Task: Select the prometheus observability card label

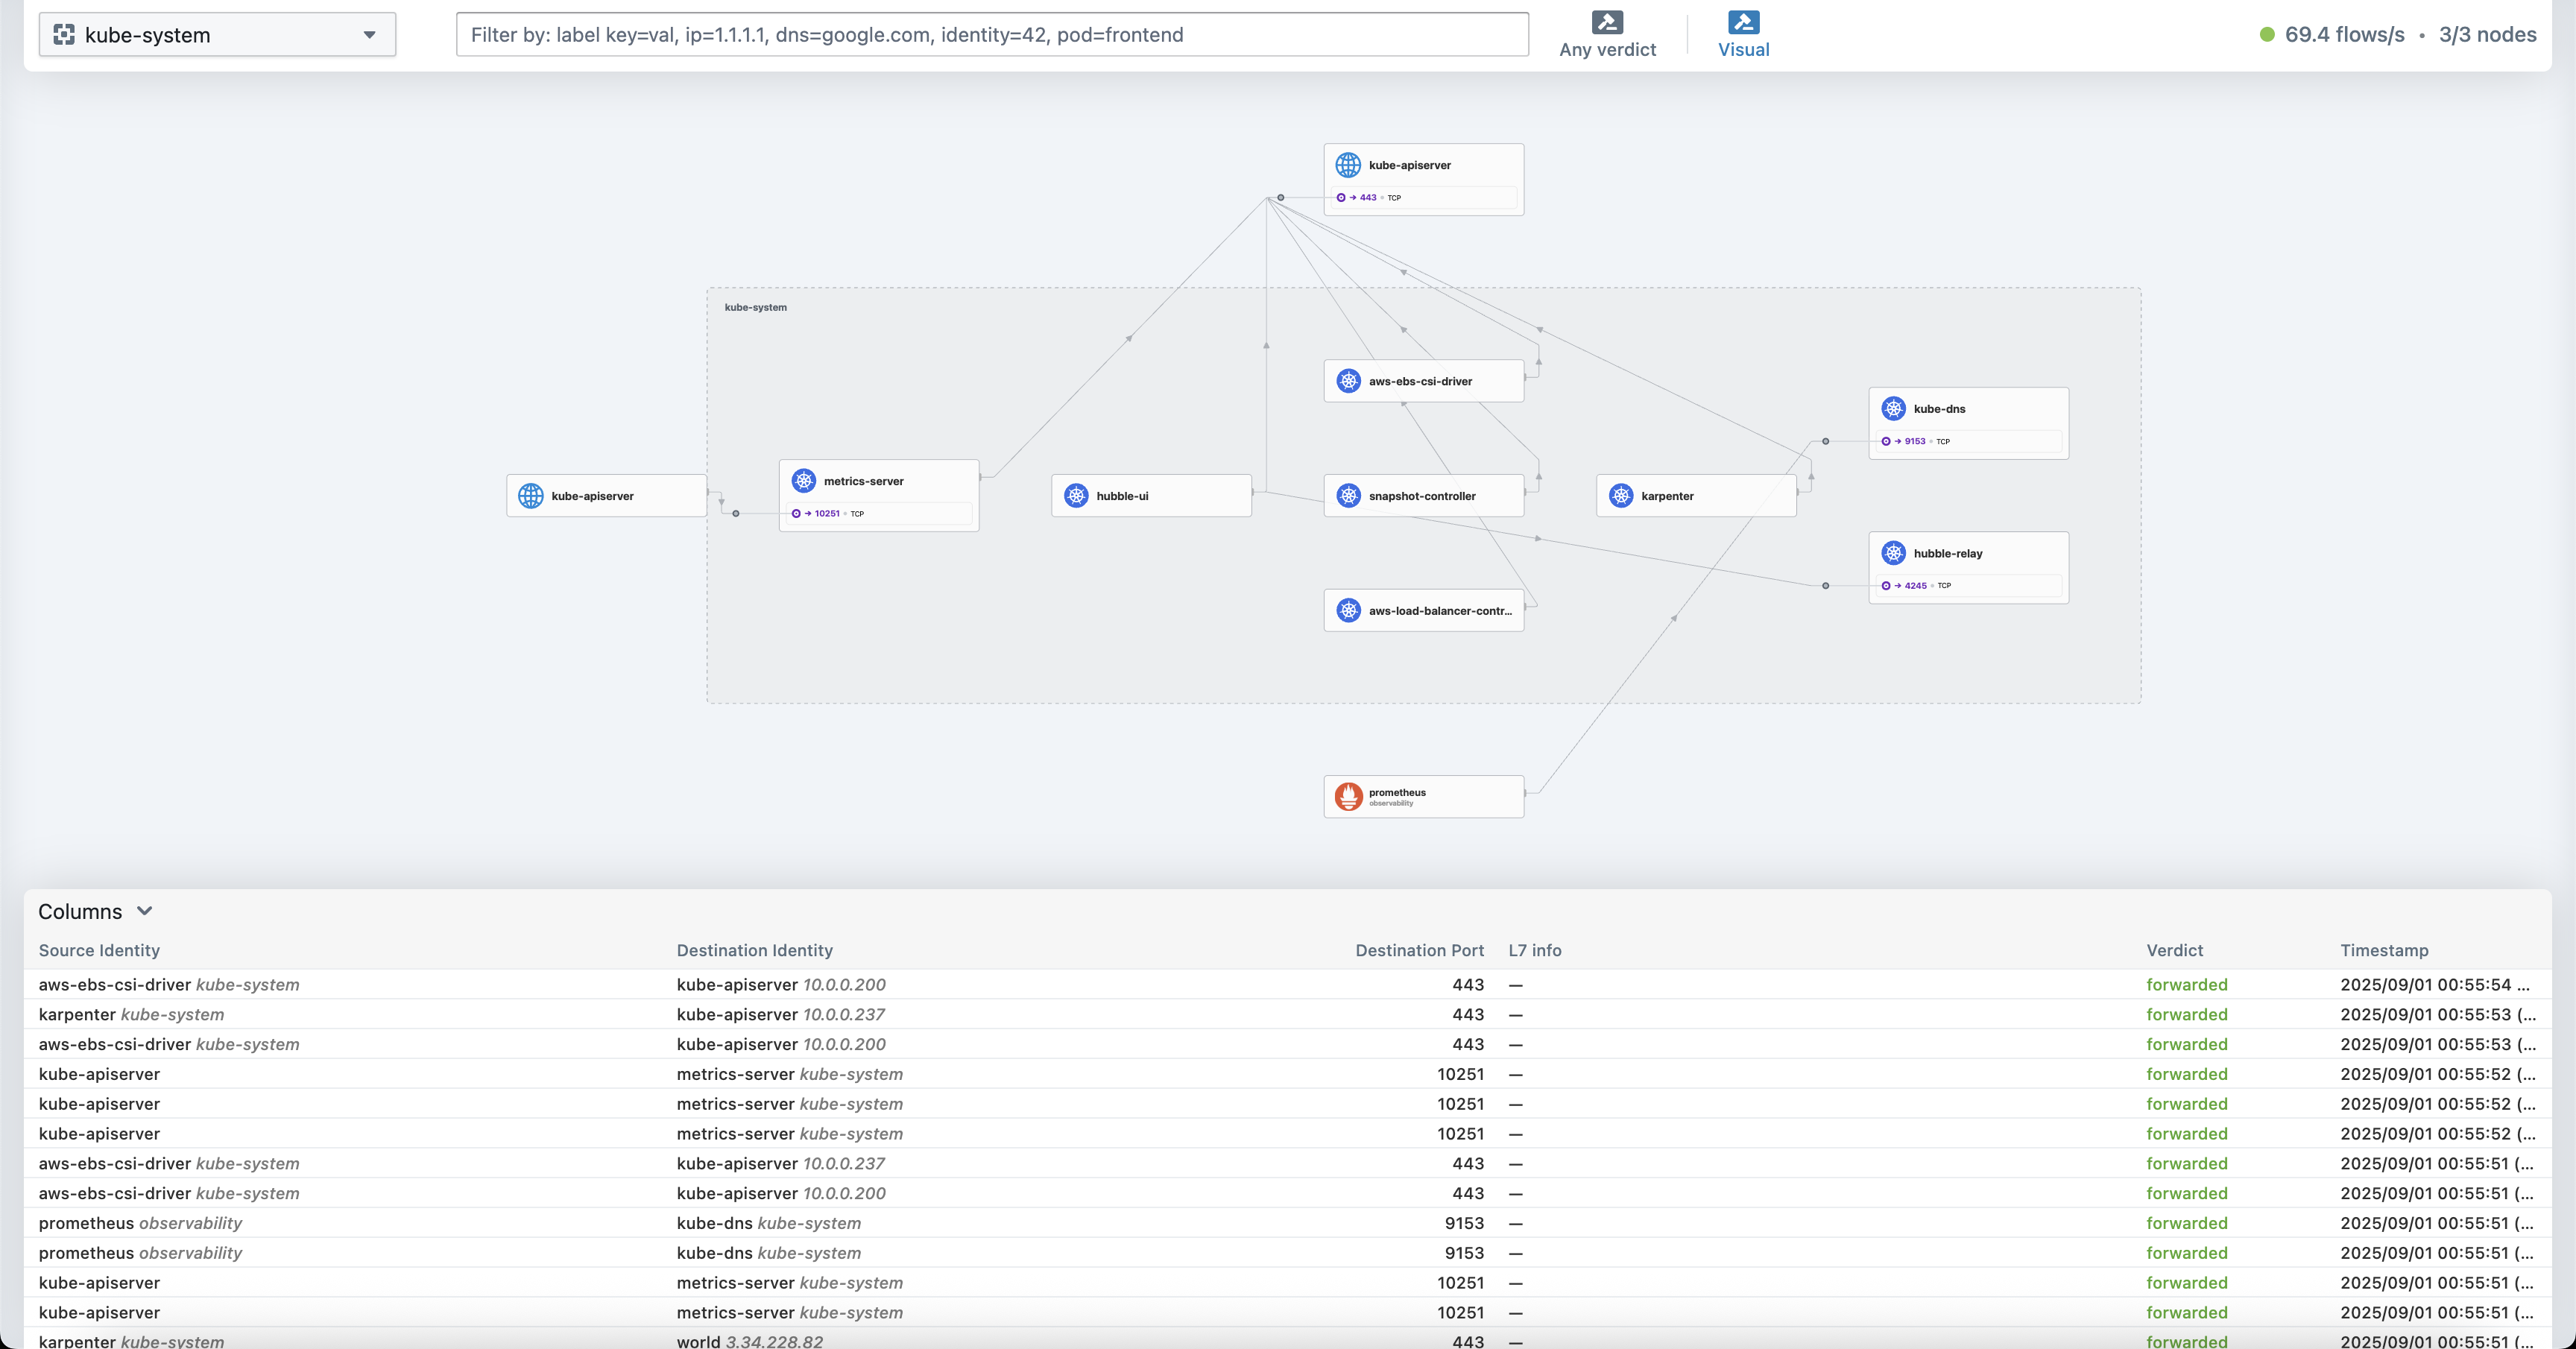Action: tap(1397, 797)
